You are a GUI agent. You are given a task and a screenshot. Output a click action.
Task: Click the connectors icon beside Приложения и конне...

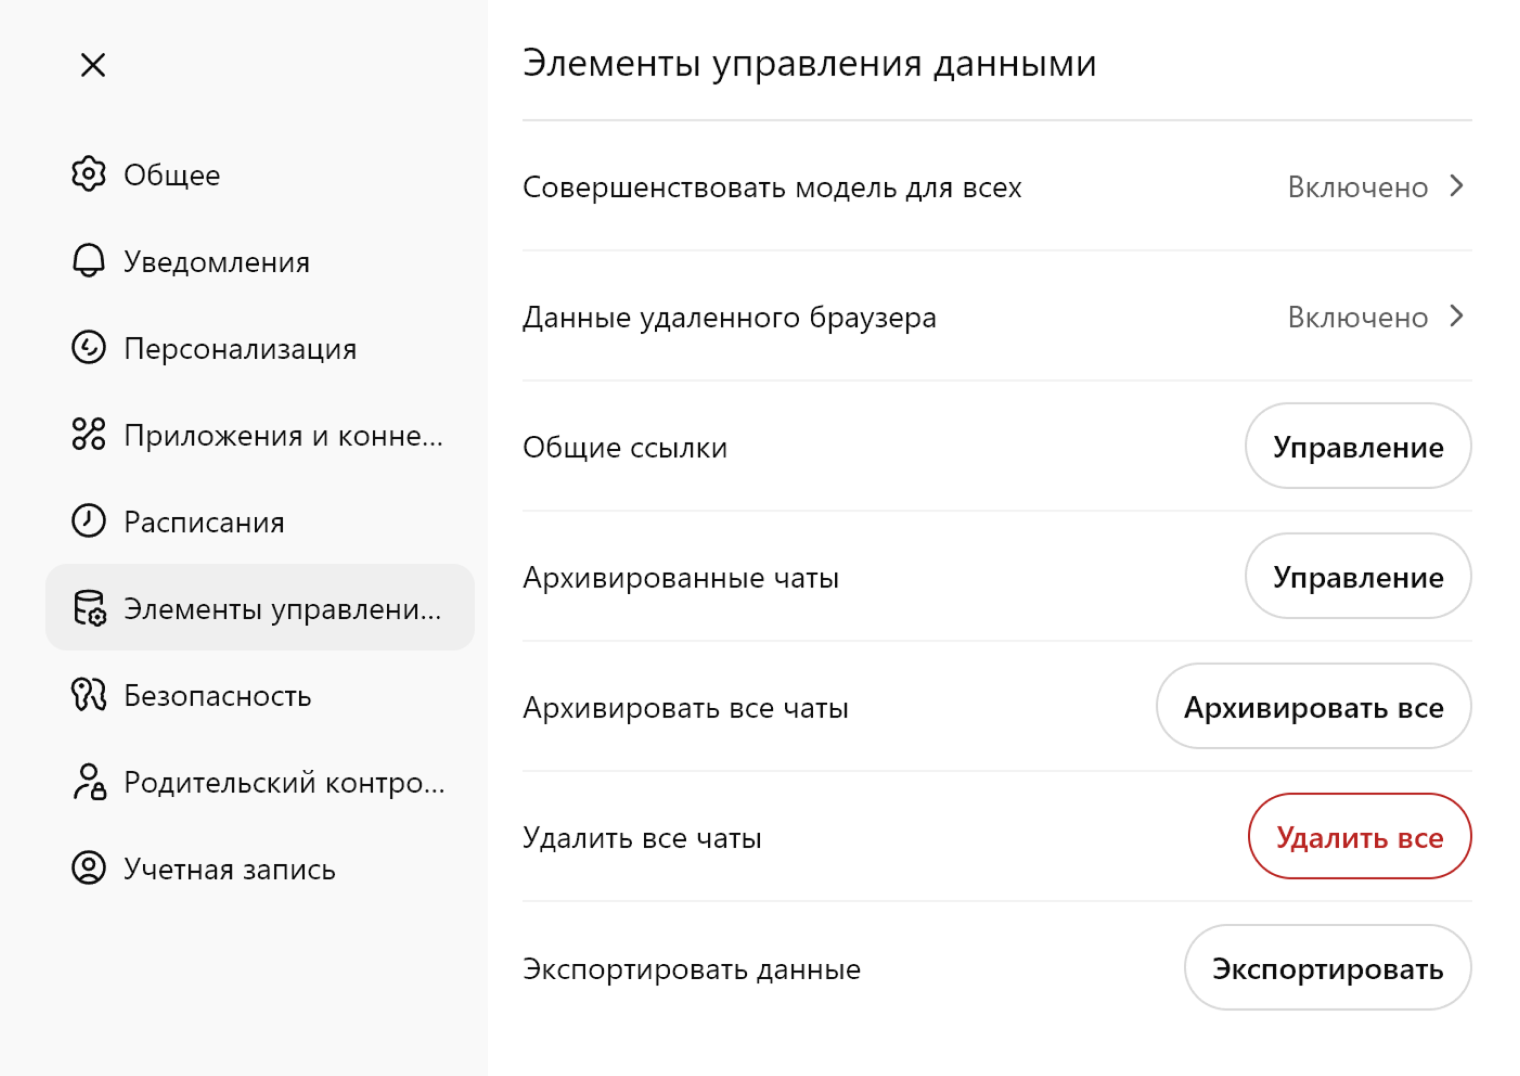tap(88, 434)
